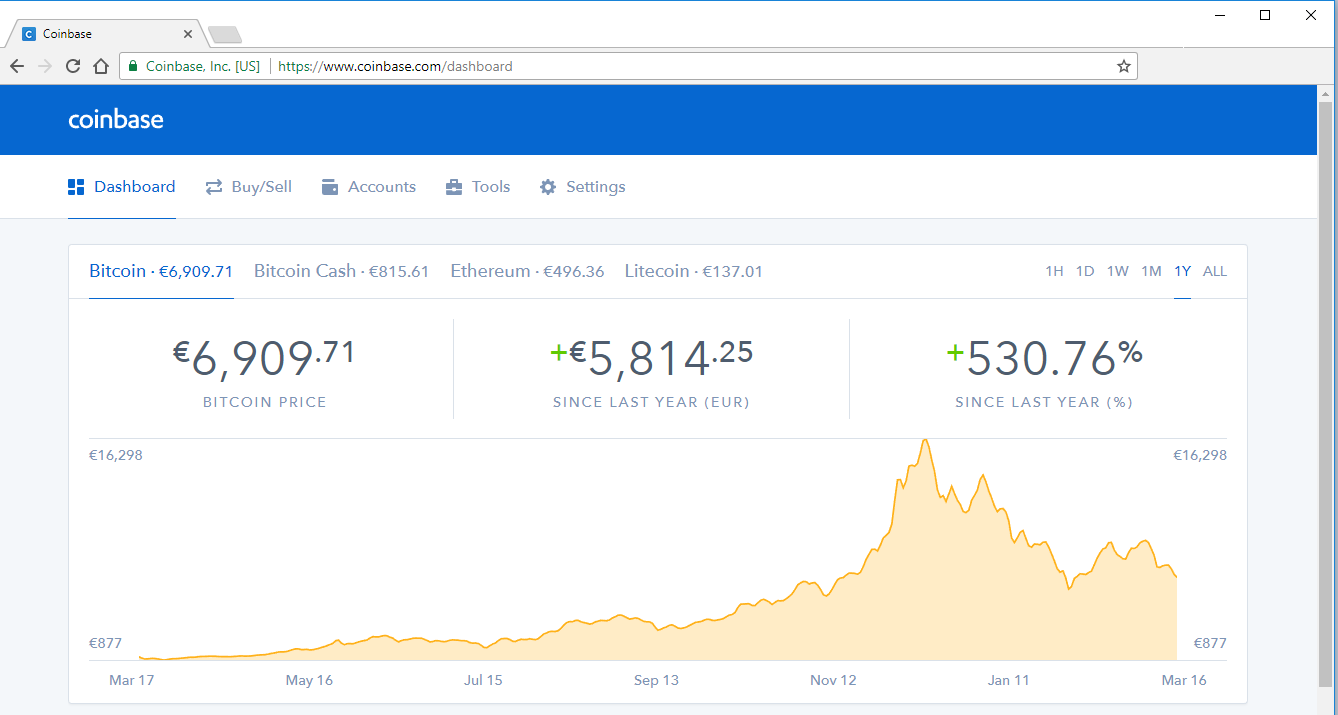Viewport: 1338px width, 715px height.
Task: View site security info via padlock icon
Action: (133, 66)
